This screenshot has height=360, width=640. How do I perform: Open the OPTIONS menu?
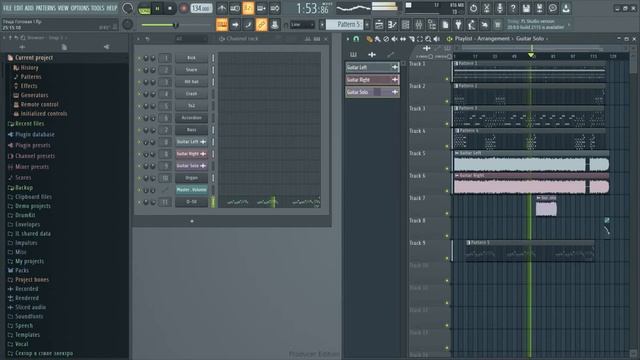(80, 8)
